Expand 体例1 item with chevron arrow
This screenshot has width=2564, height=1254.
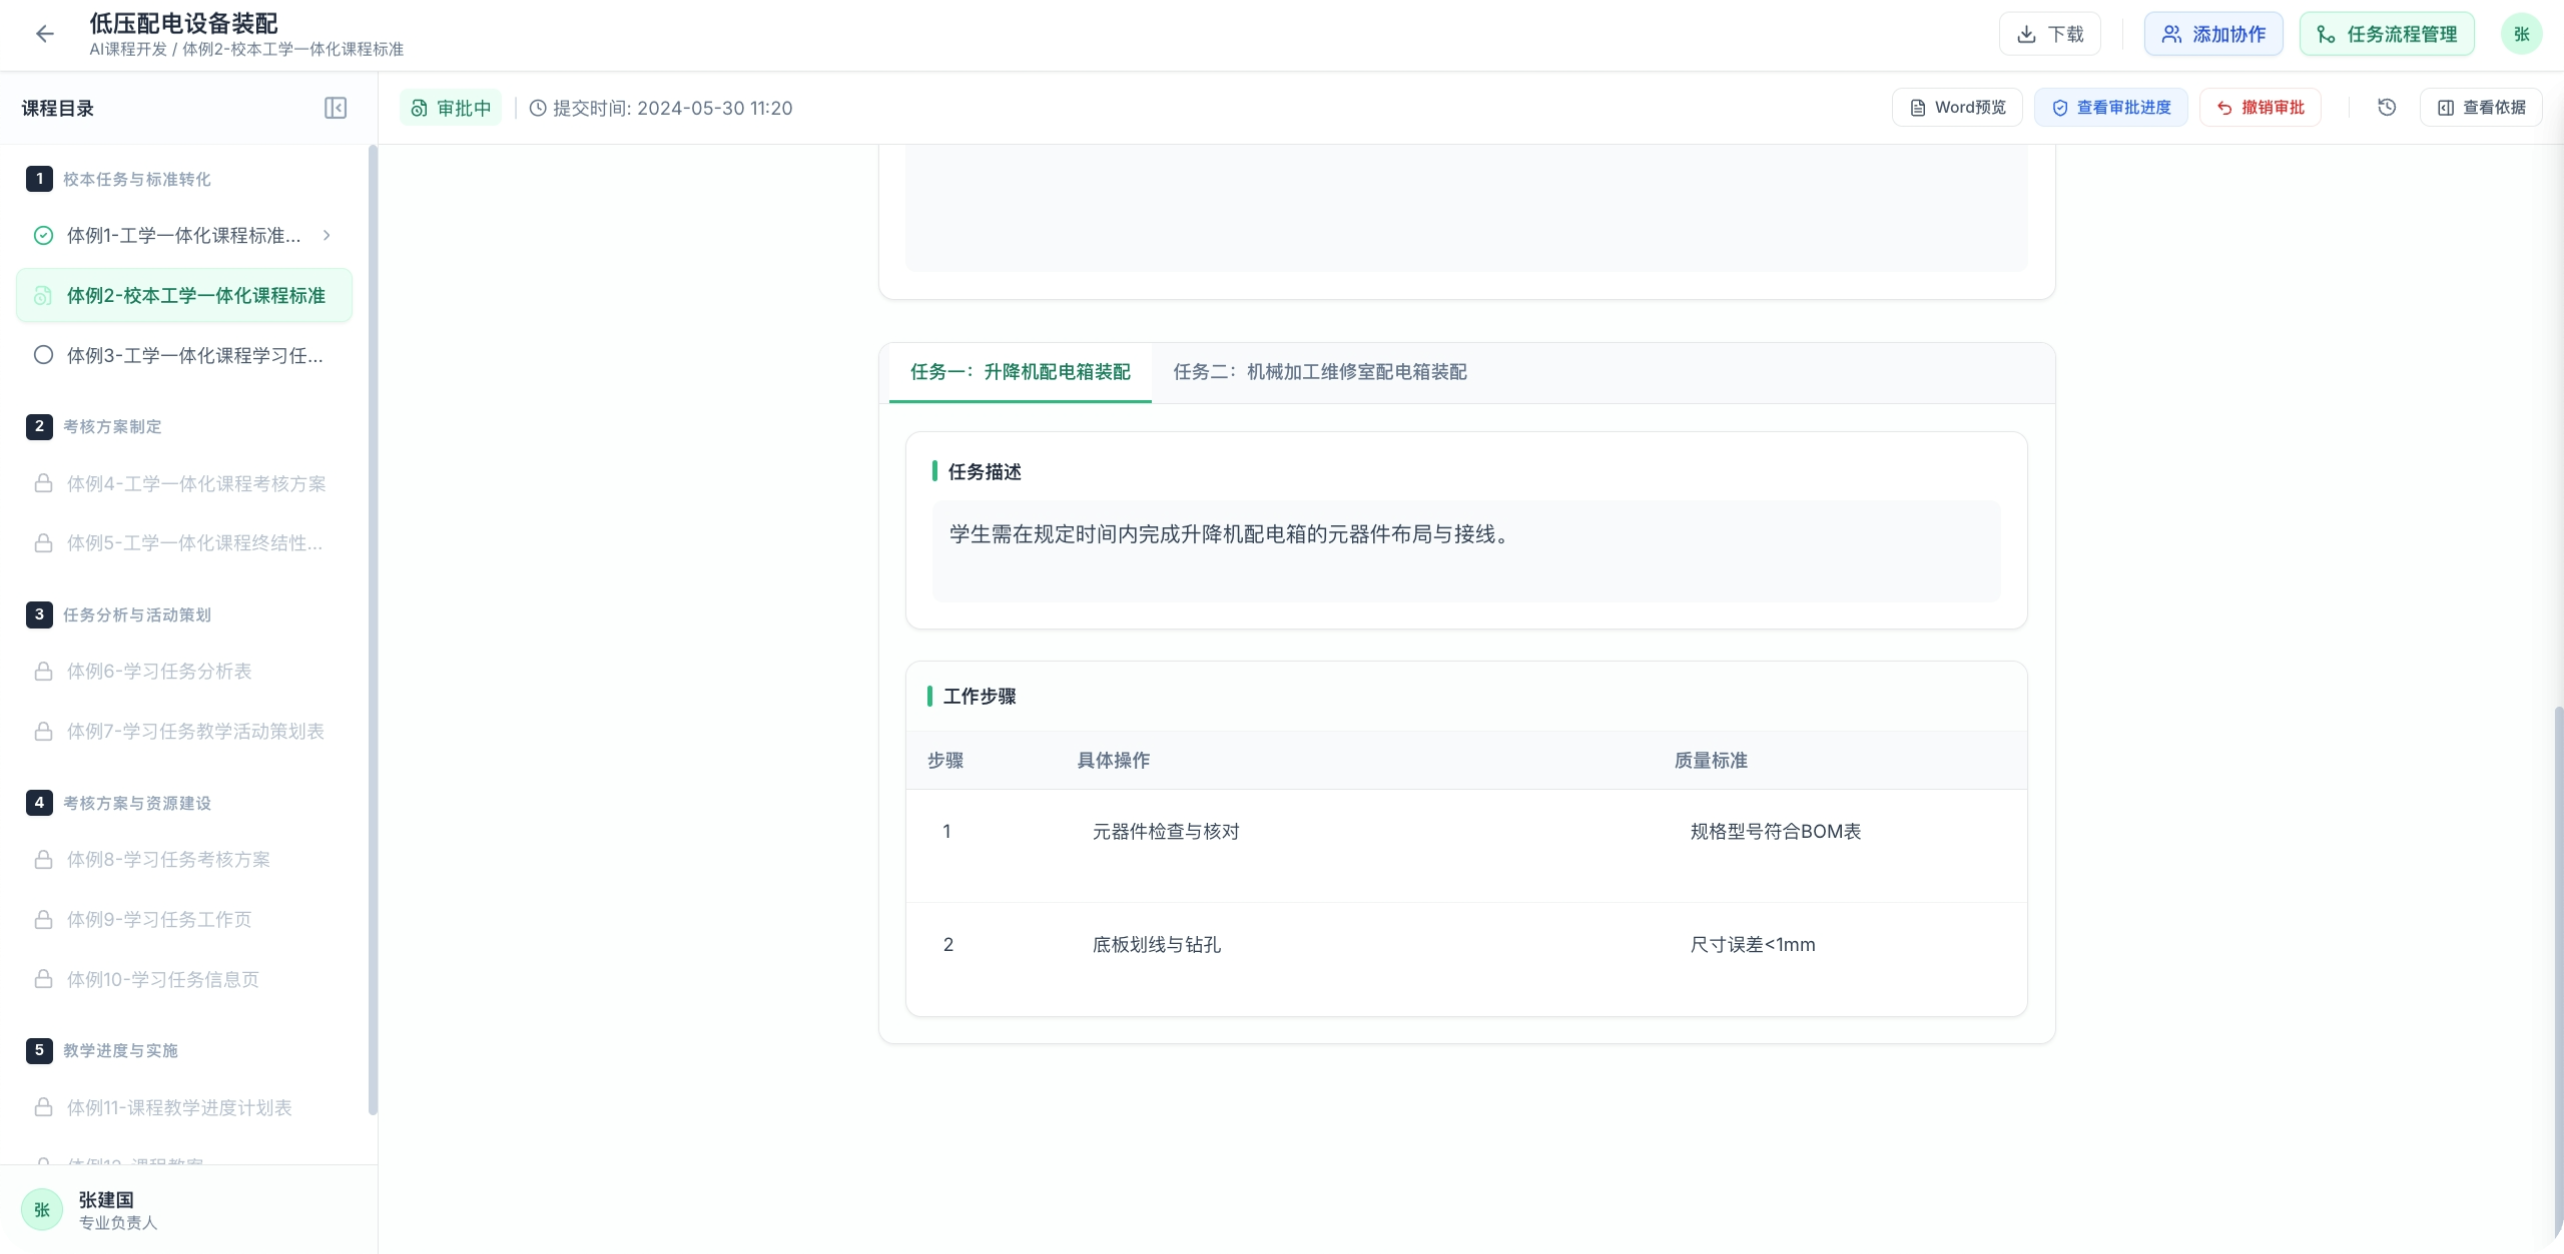click(326, 235)
